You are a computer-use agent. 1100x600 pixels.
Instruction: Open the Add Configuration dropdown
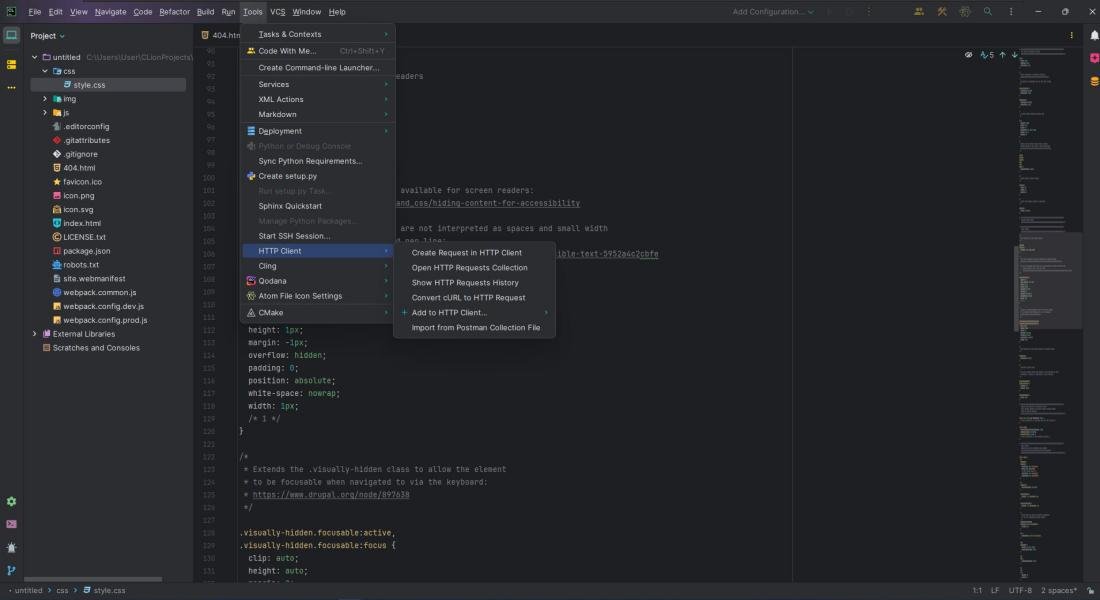point(772,12)
